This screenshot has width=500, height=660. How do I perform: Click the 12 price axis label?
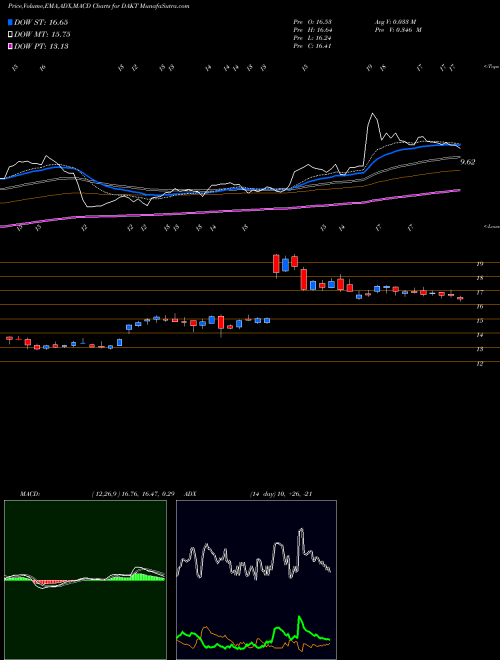479,364
